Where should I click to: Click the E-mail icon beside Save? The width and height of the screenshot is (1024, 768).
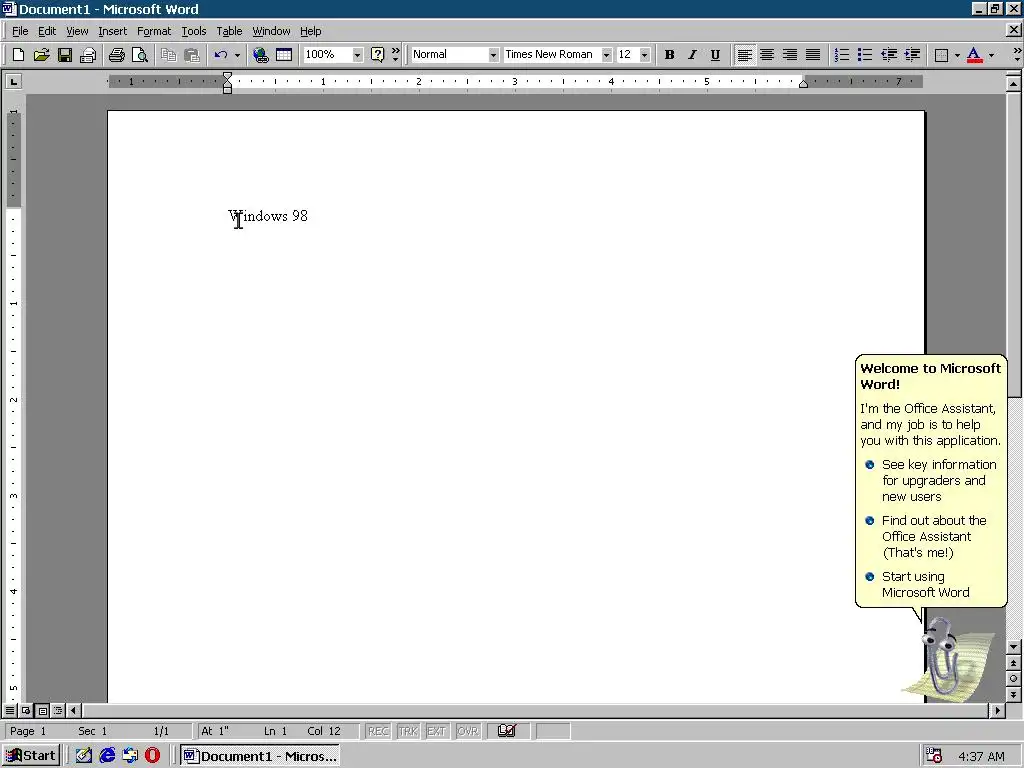pos(88,55)
